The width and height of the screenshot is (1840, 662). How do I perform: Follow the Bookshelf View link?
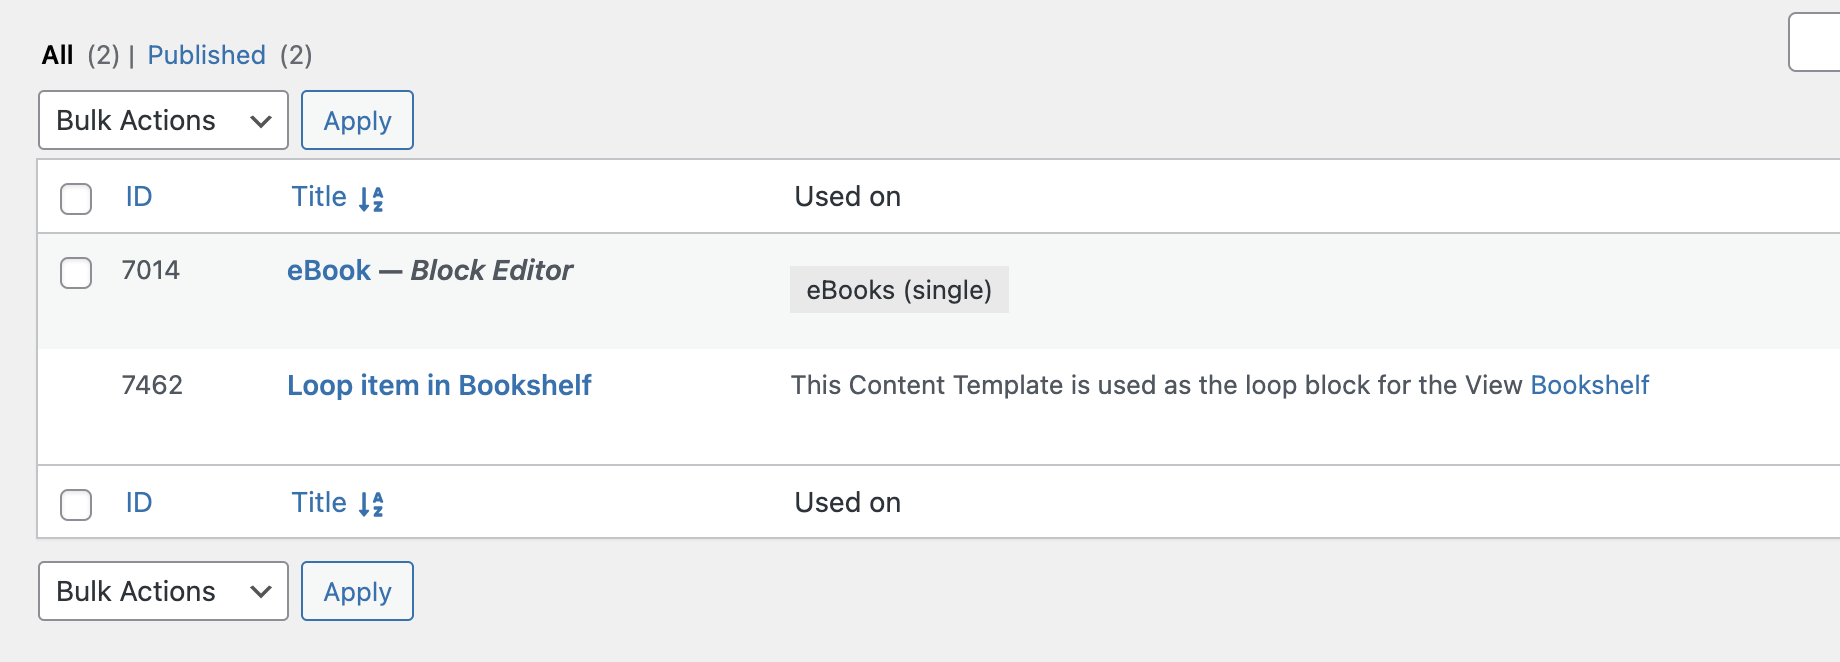[1589, 385]
